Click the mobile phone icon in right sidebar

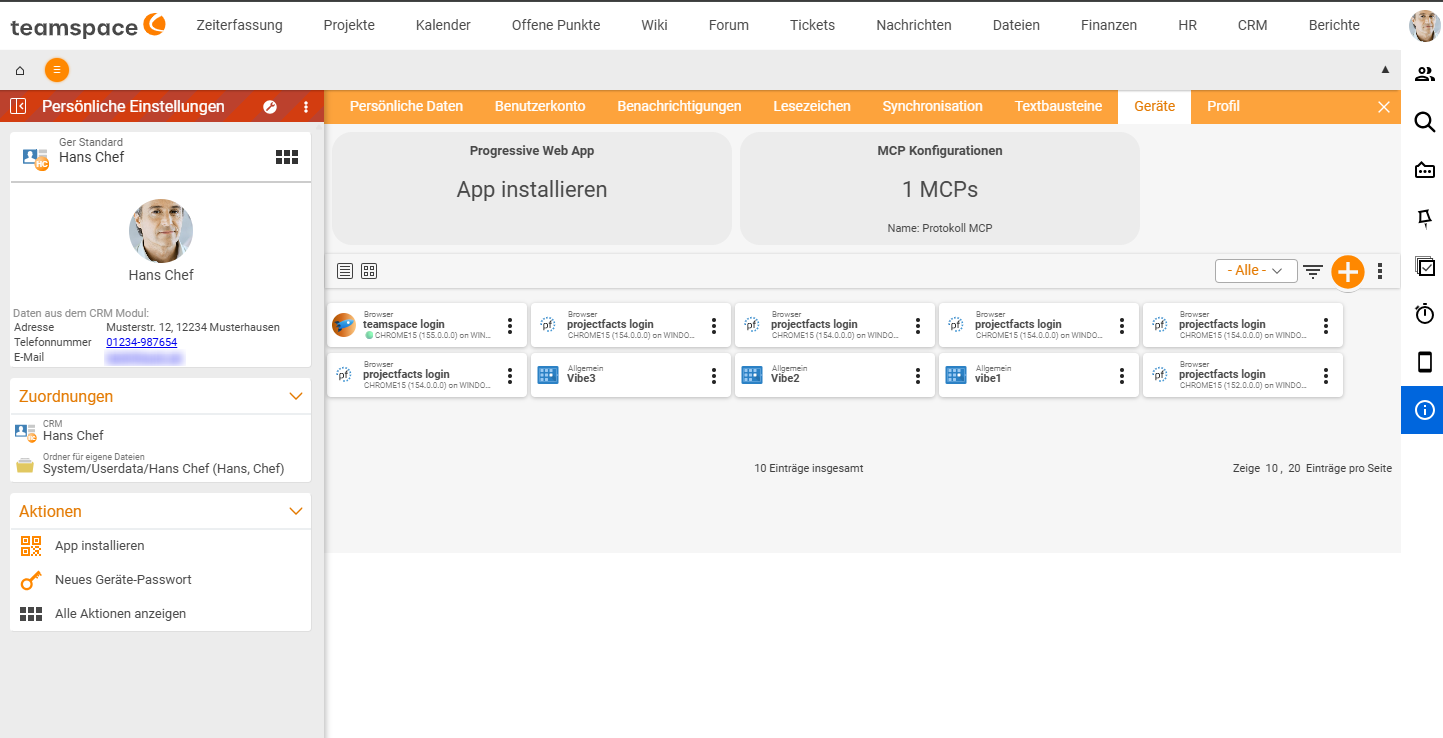coord(1425,362)
